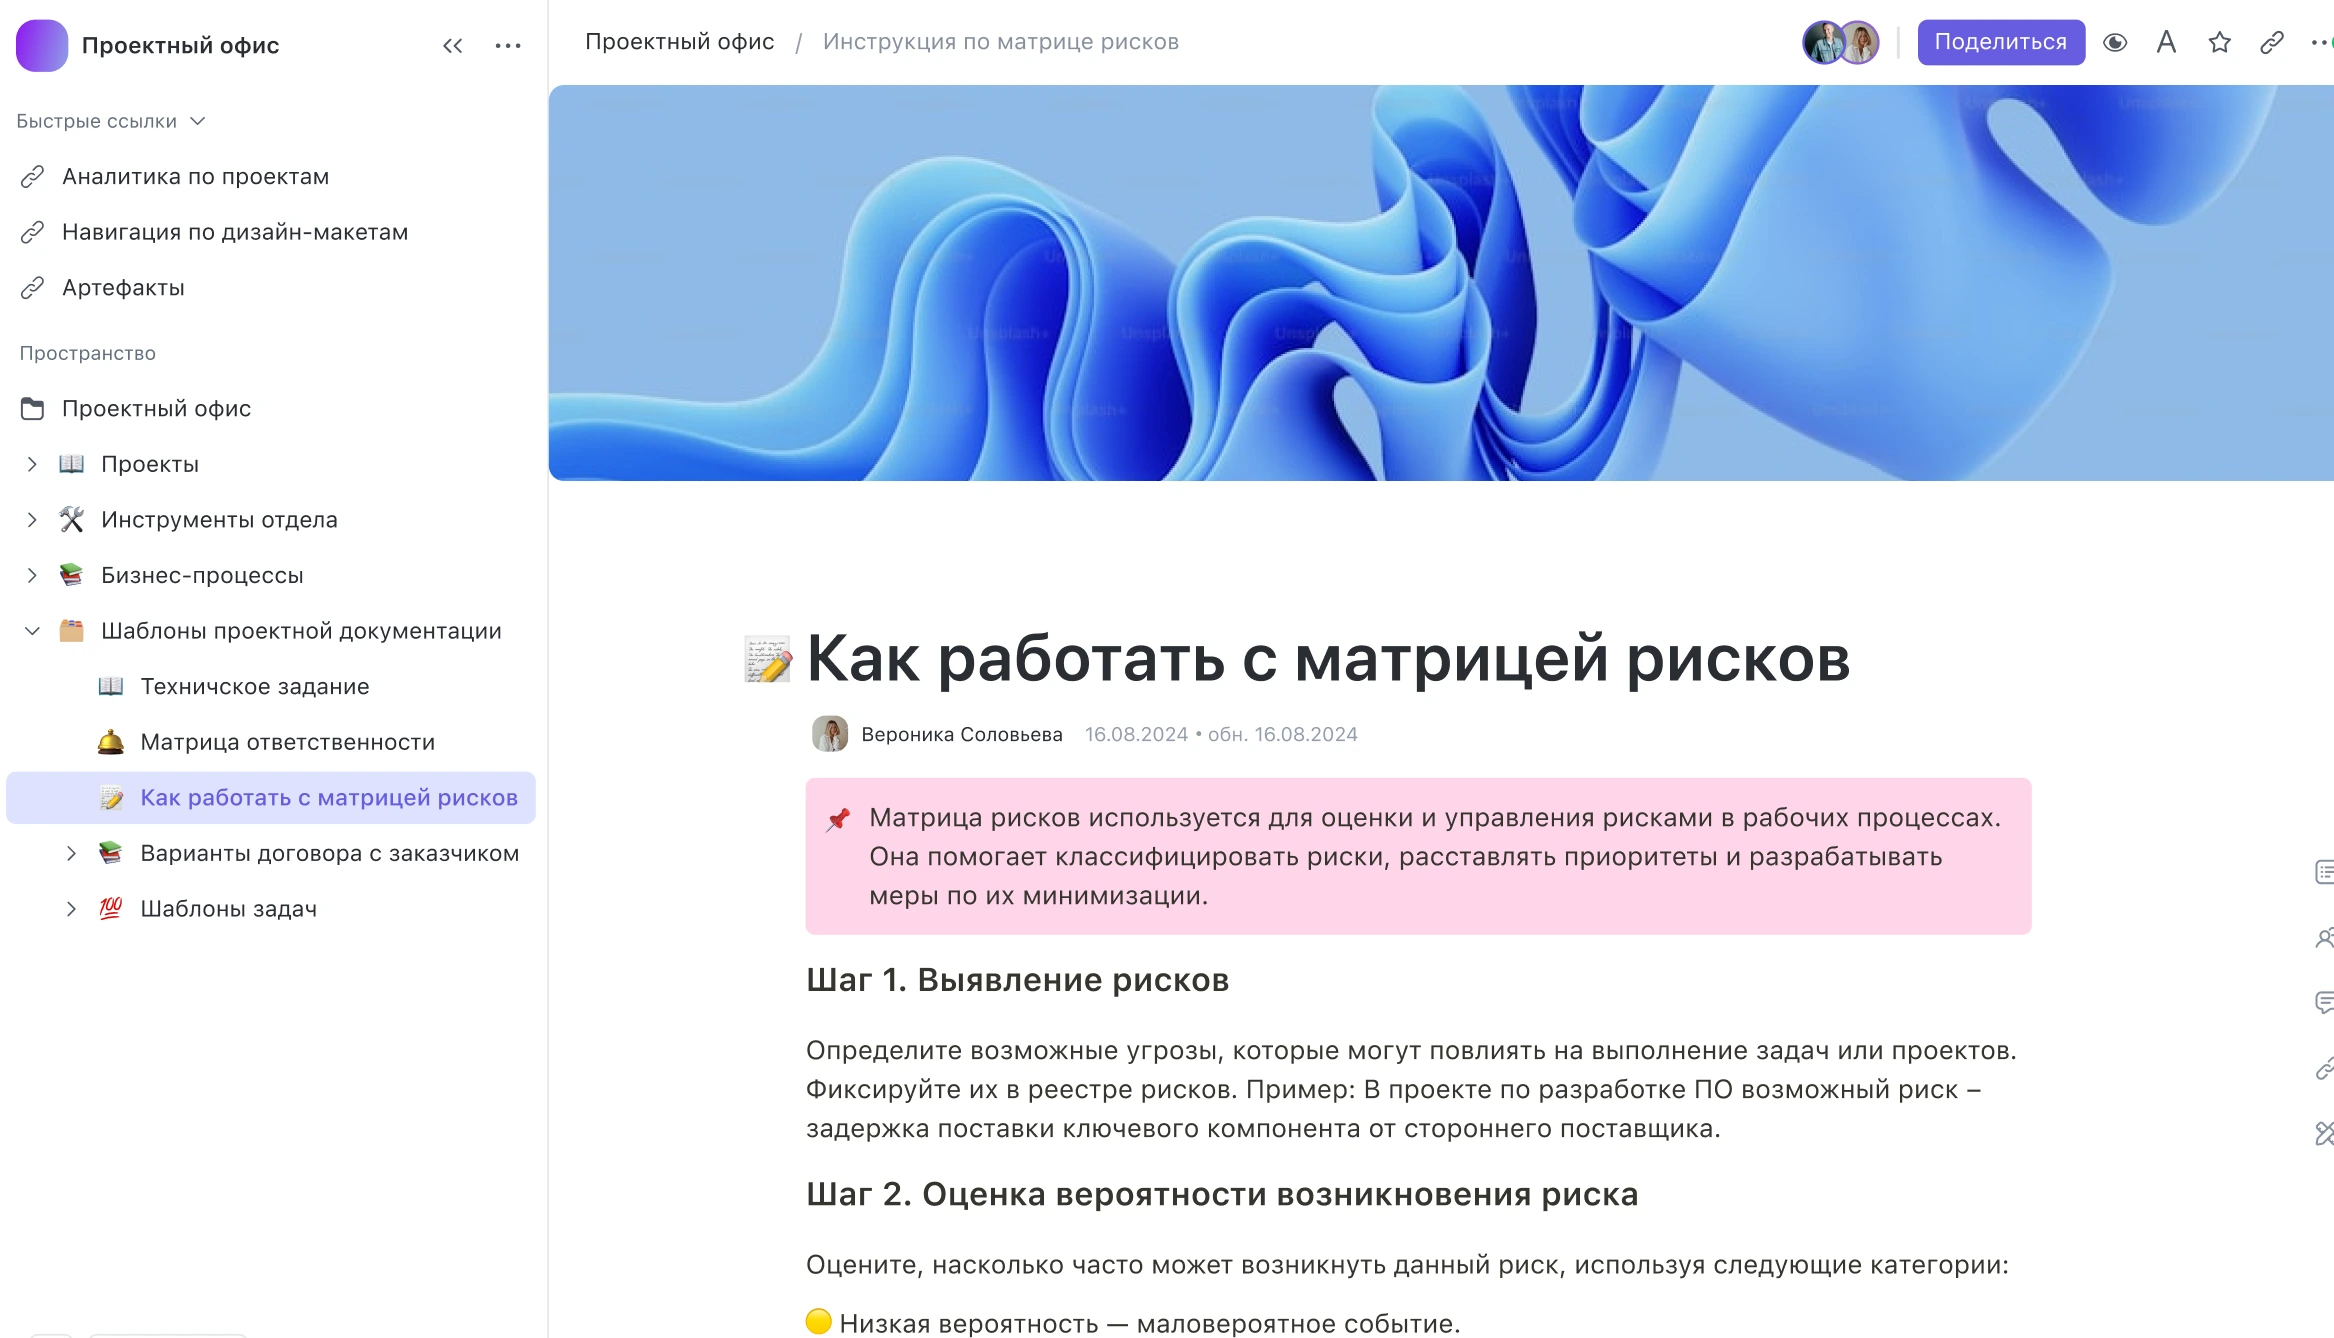Expand the Проекты tree item
Viewport: 2334px width, 1338px height.
click(x=32, y=464)
